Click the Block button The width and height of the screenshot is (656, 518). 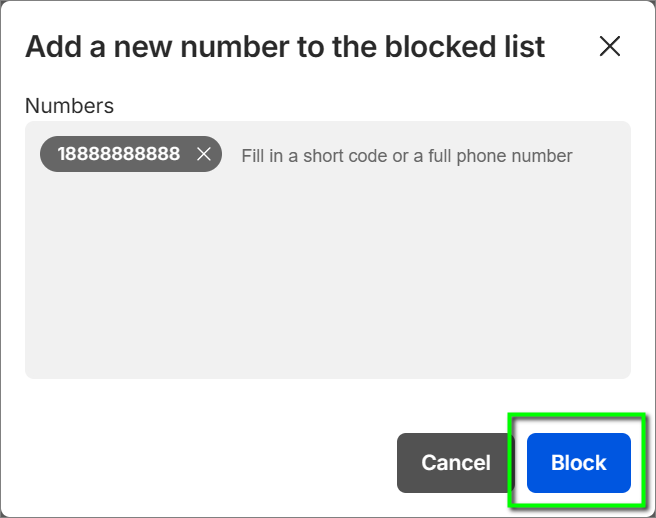pos(579,463)
